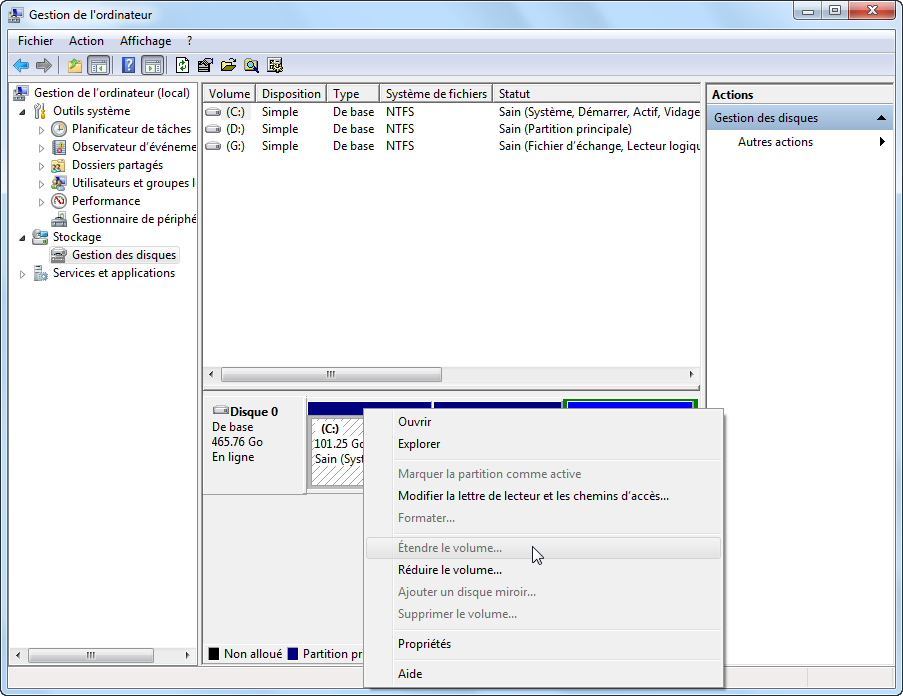Click the (C:) drive icon in list
Screen dimensions: 903x696
coord(213,112)
